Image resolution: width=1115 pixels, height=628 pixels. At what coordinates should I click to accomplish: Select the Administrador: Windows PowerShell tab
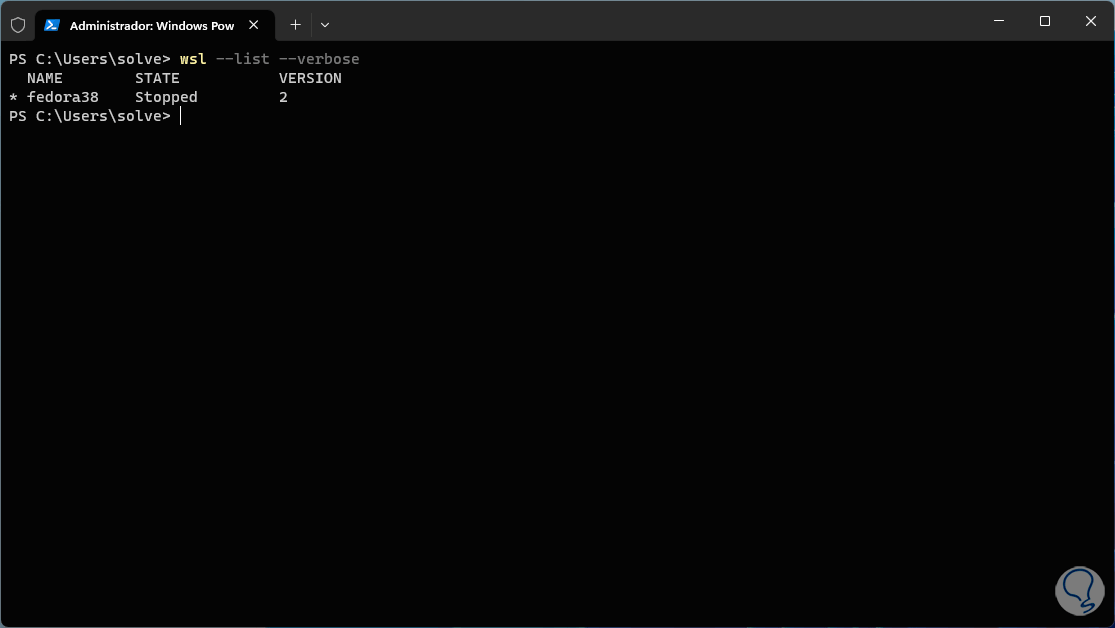155,26
